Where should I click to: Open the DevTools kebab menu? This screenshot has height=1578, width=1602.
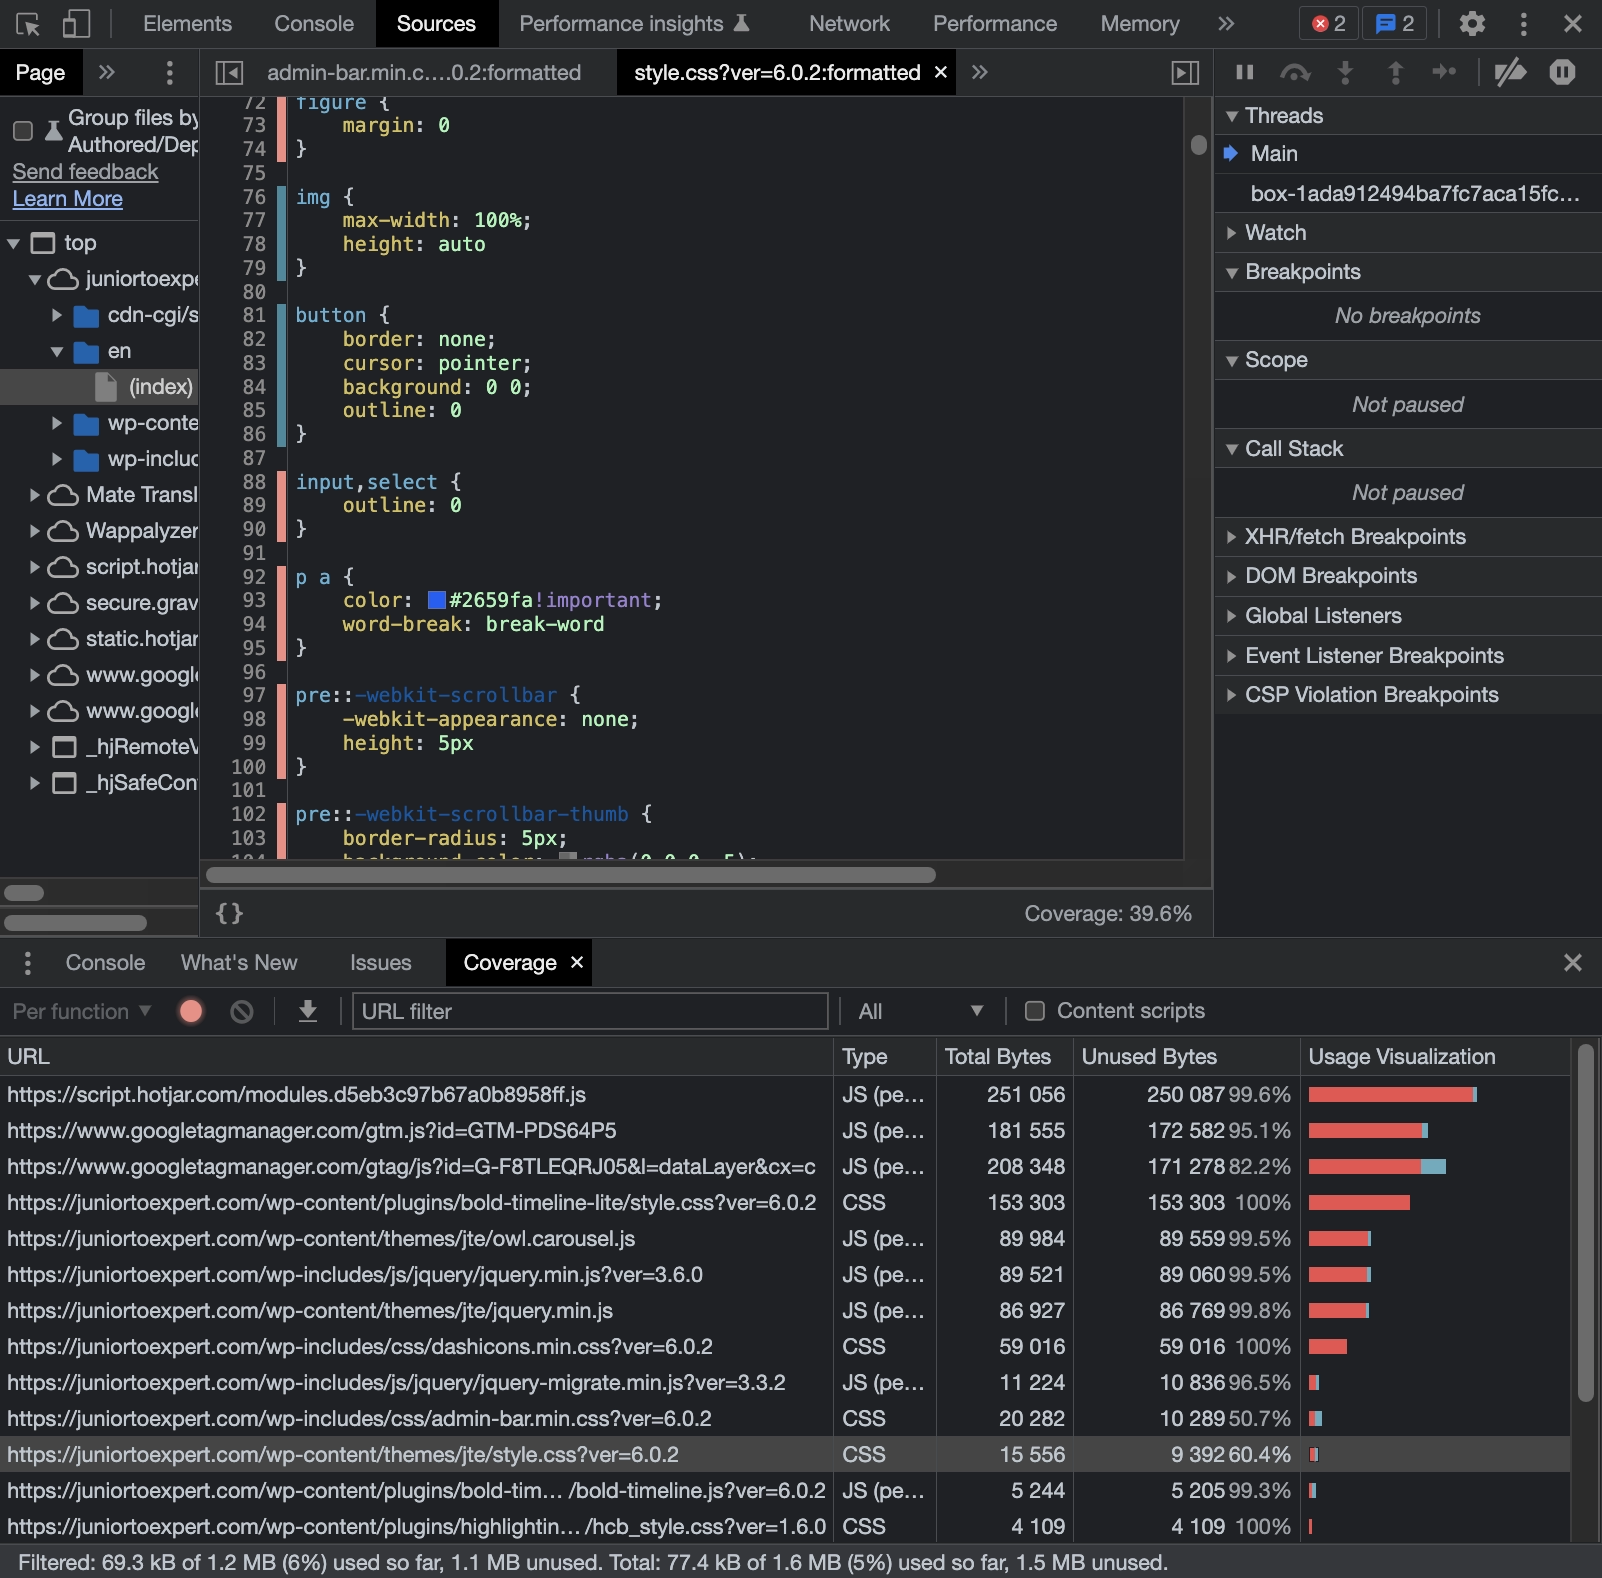click(1523, 23)
